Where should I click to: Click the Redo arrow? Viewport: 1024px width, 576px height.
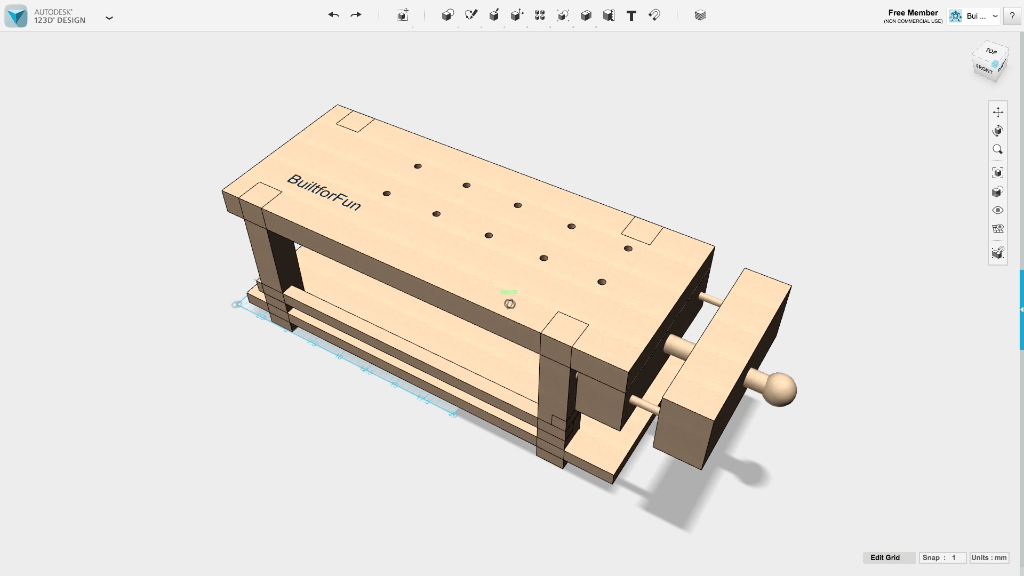[x=356, y=15]
